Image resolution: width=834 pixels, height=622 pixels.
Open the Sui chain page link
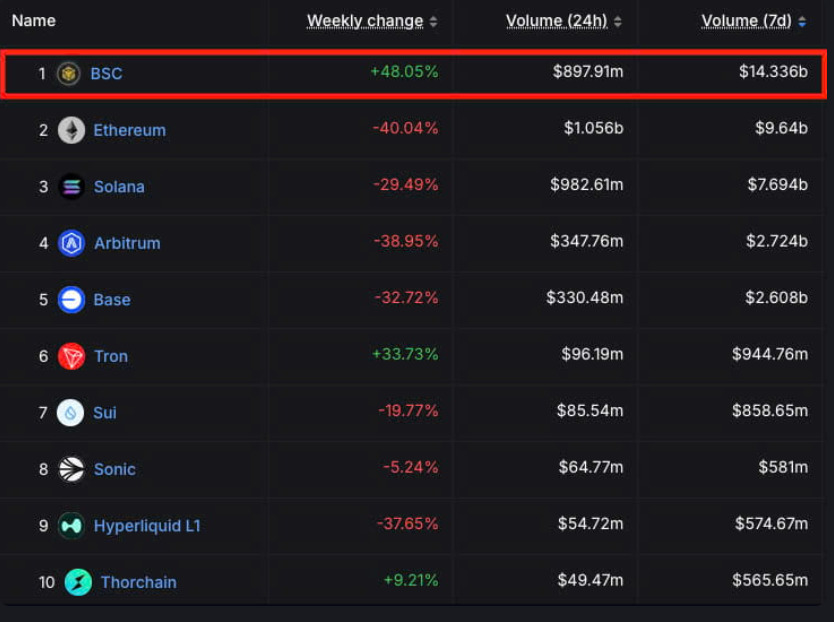click(x=103, y=412)
